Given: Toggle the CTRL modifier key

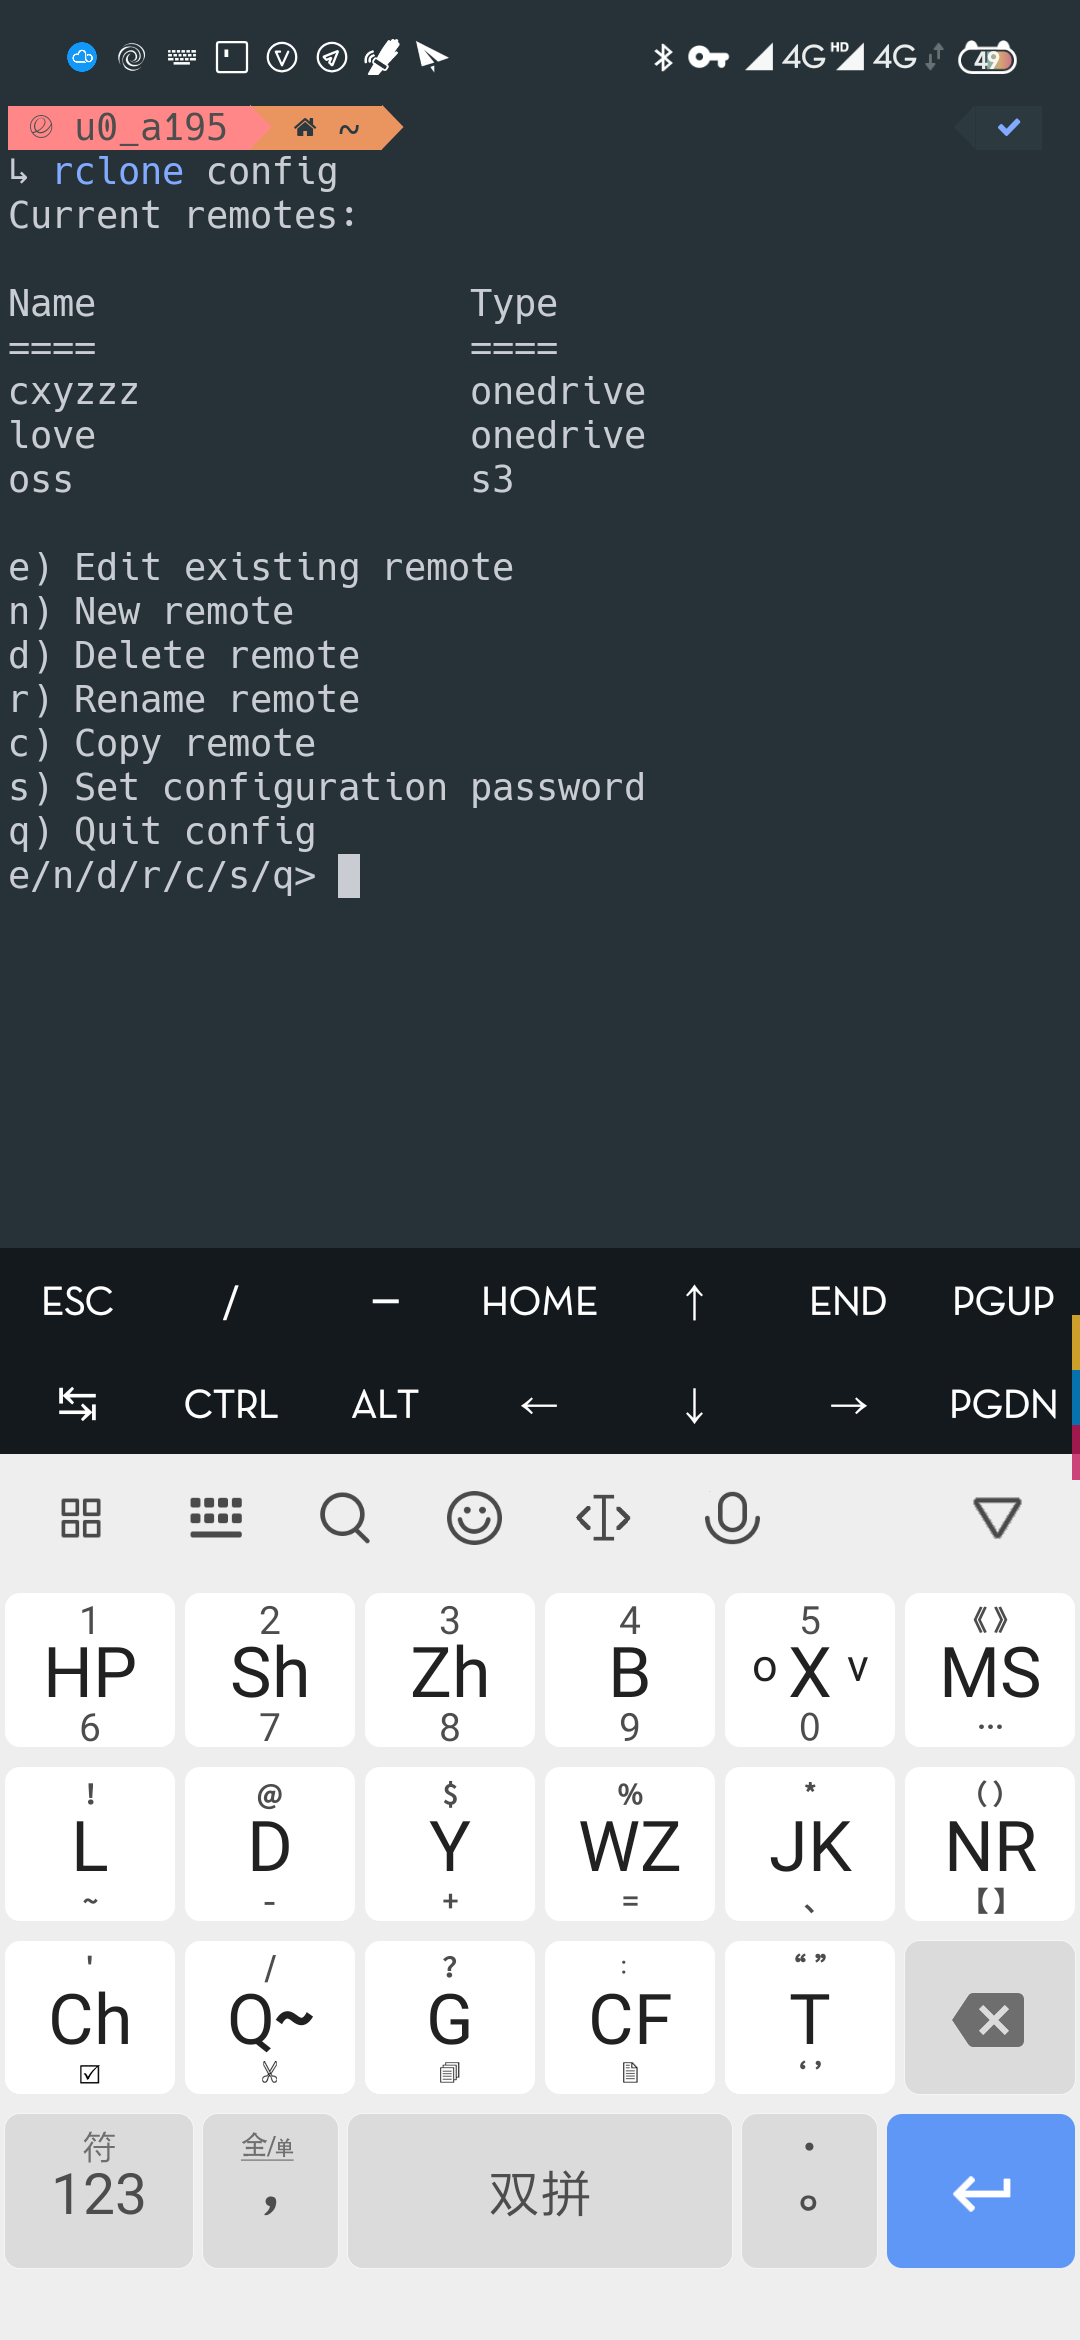Looking at the screenshot, I should (230, 1404).
